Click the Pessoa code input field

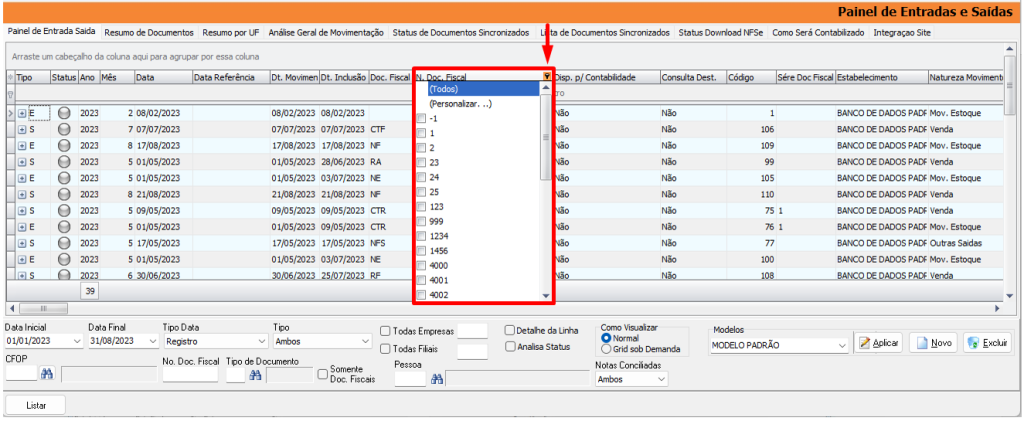pos(411,379)
